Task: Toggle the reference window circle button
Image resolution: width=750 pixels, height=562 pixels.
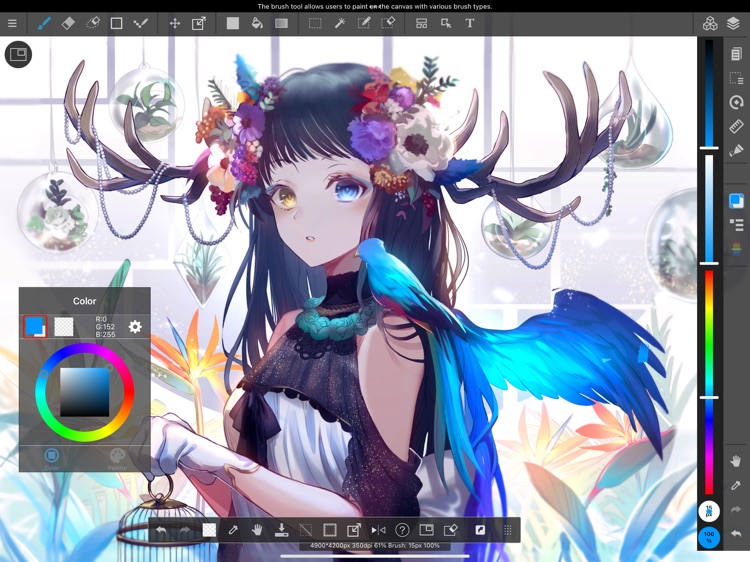Action: coord(18,54)
